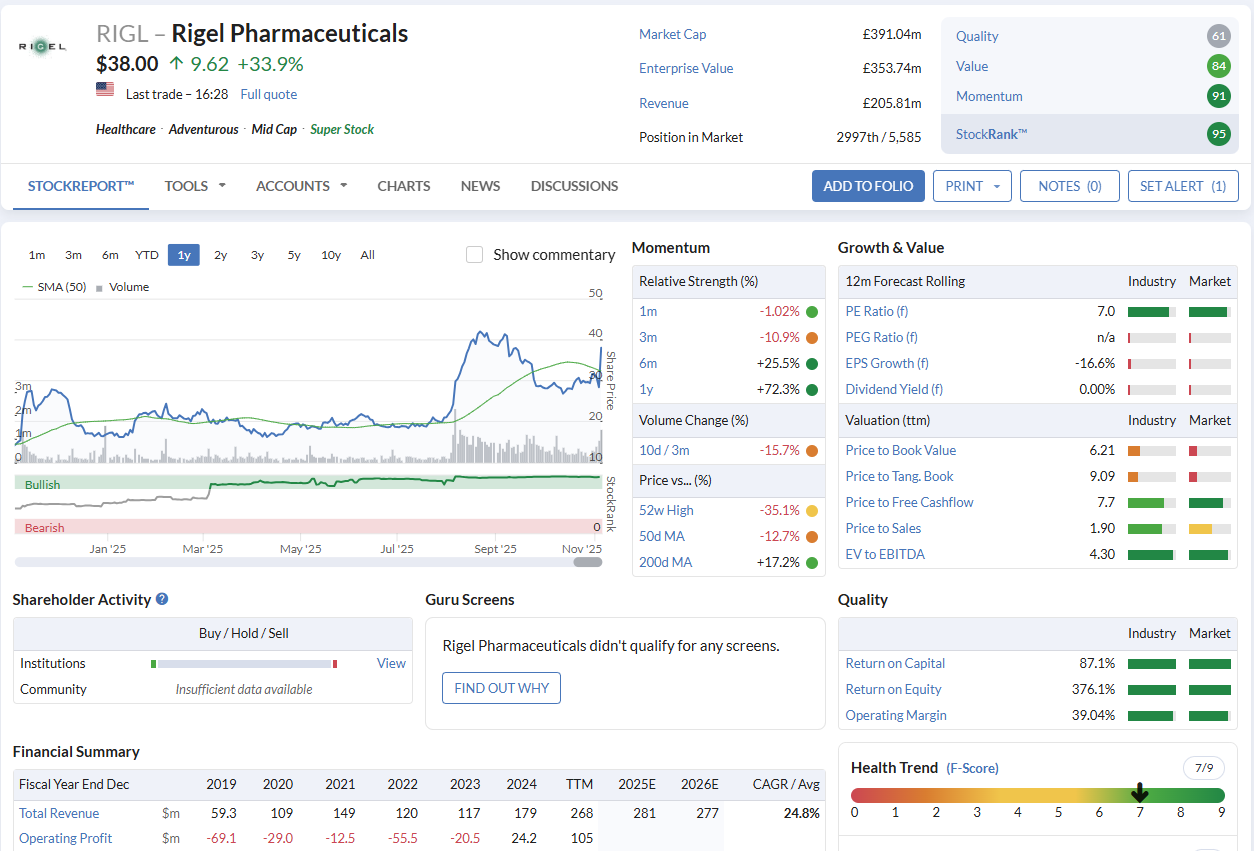Enable the Show commentary checkbox
Viewport: 1254px width, 851px height.
tap(475, 255)
